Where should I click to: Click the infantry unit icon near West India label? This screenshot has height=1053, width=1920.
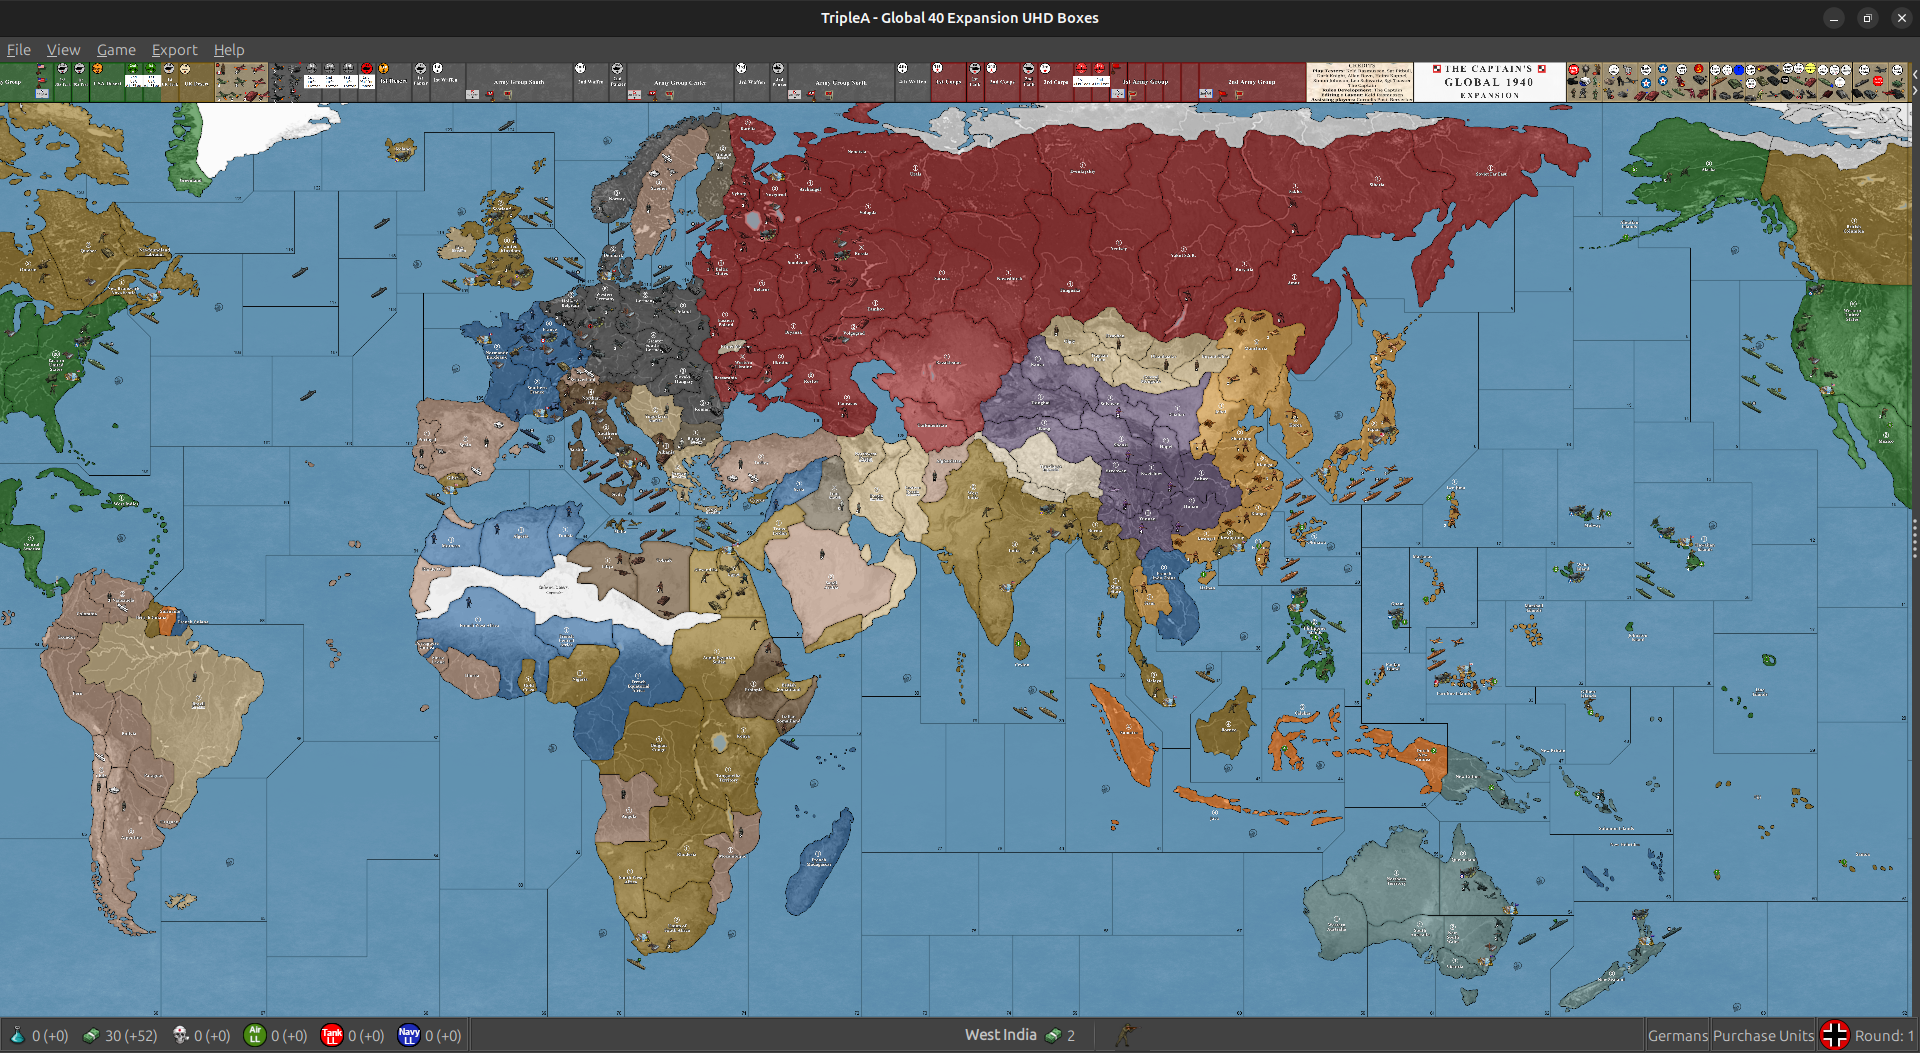pyautogui.click(x=1125, y=1035)
